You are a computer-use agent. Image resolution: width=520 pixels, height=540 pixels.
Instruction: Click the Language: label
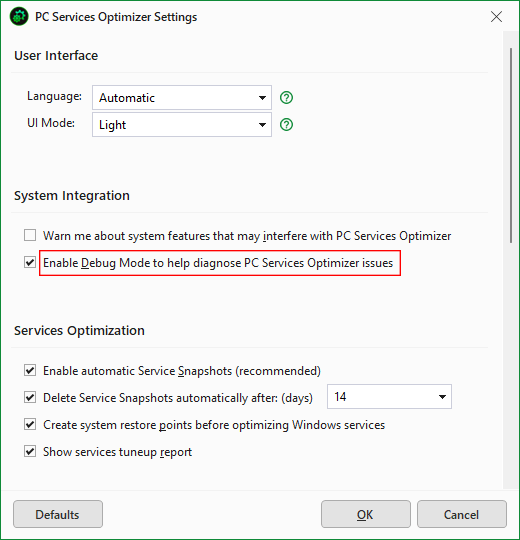[54, 96]
